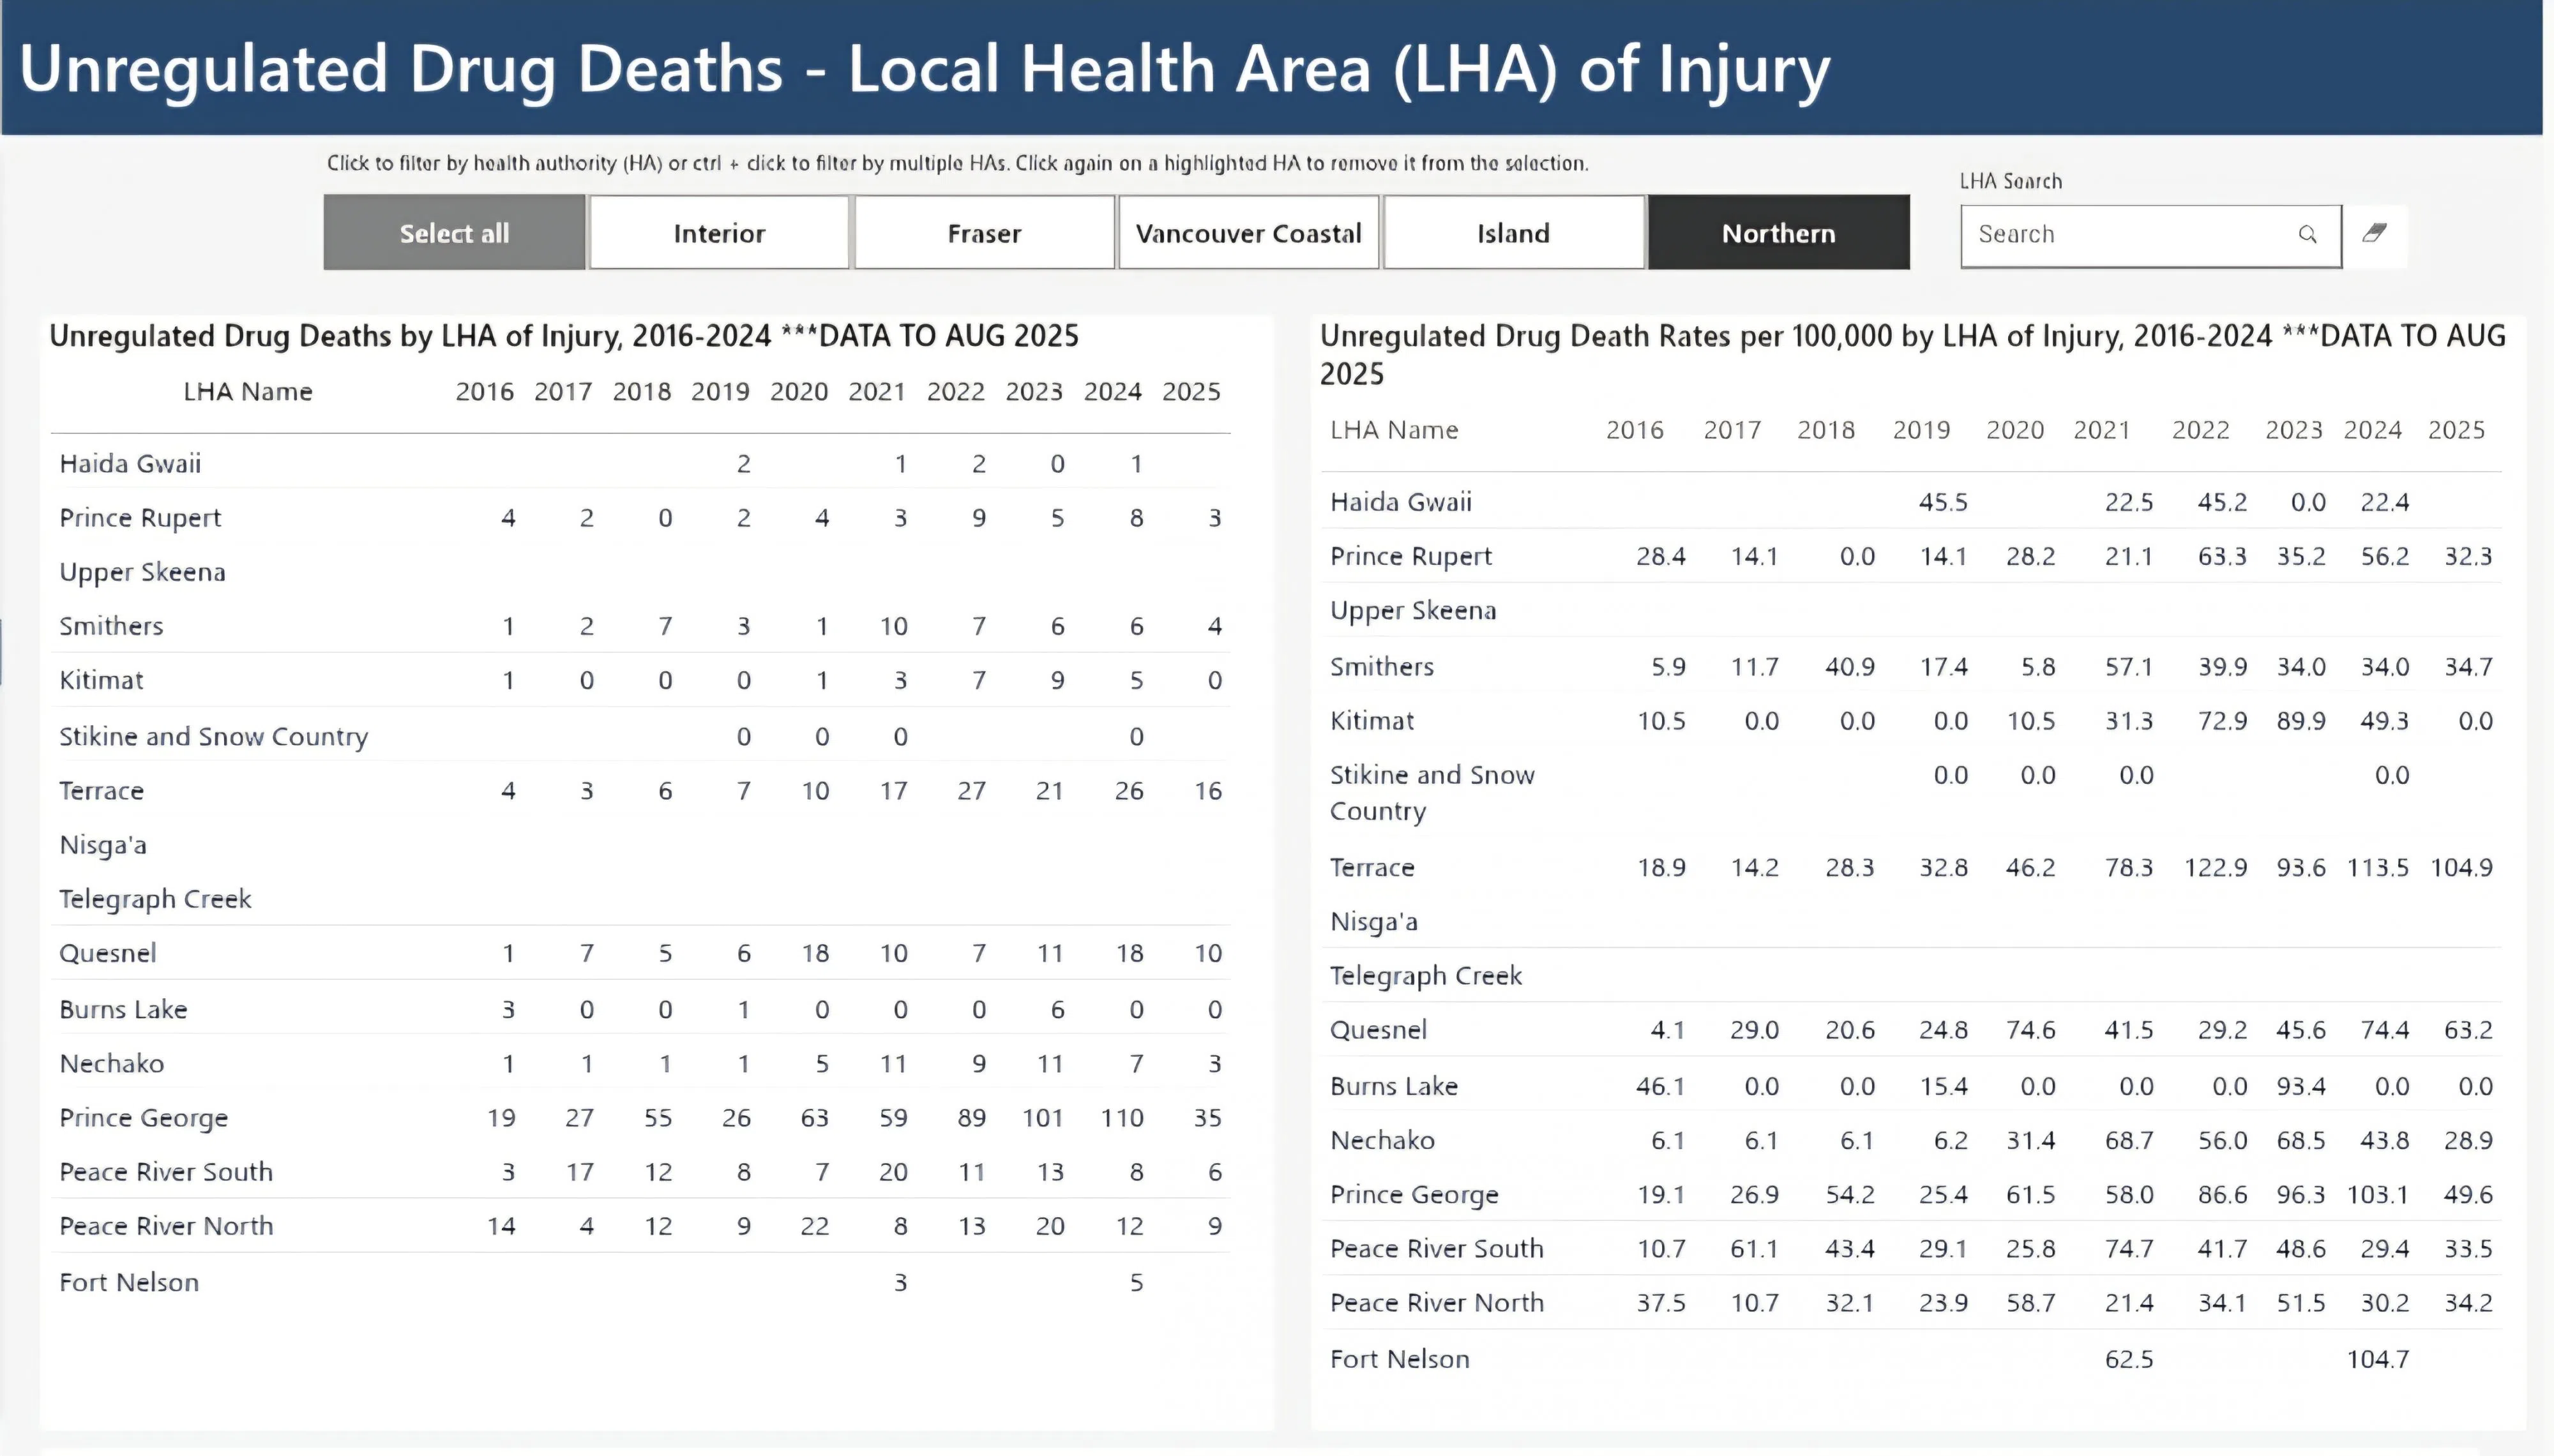Filter by Interior health authority
Image resolution: width=2554 pixels, height=1456 pixels.
tap(719, 233)
